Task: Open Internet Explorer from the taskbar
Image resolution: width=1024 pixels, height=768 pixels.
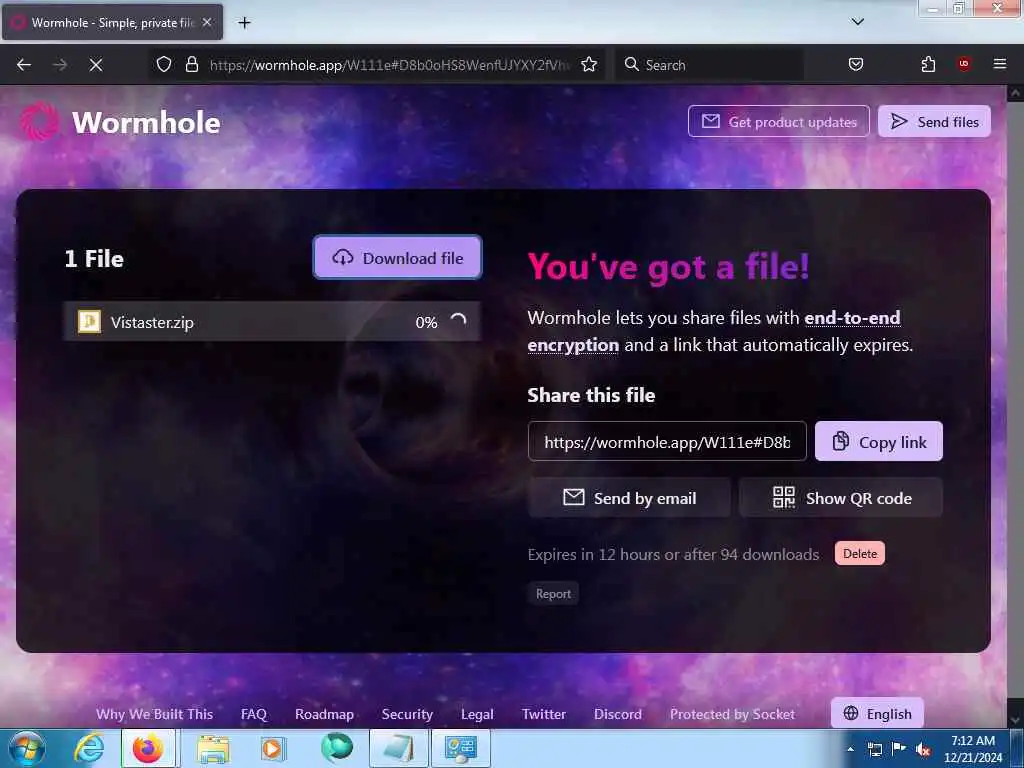Action: click(89, 748)
